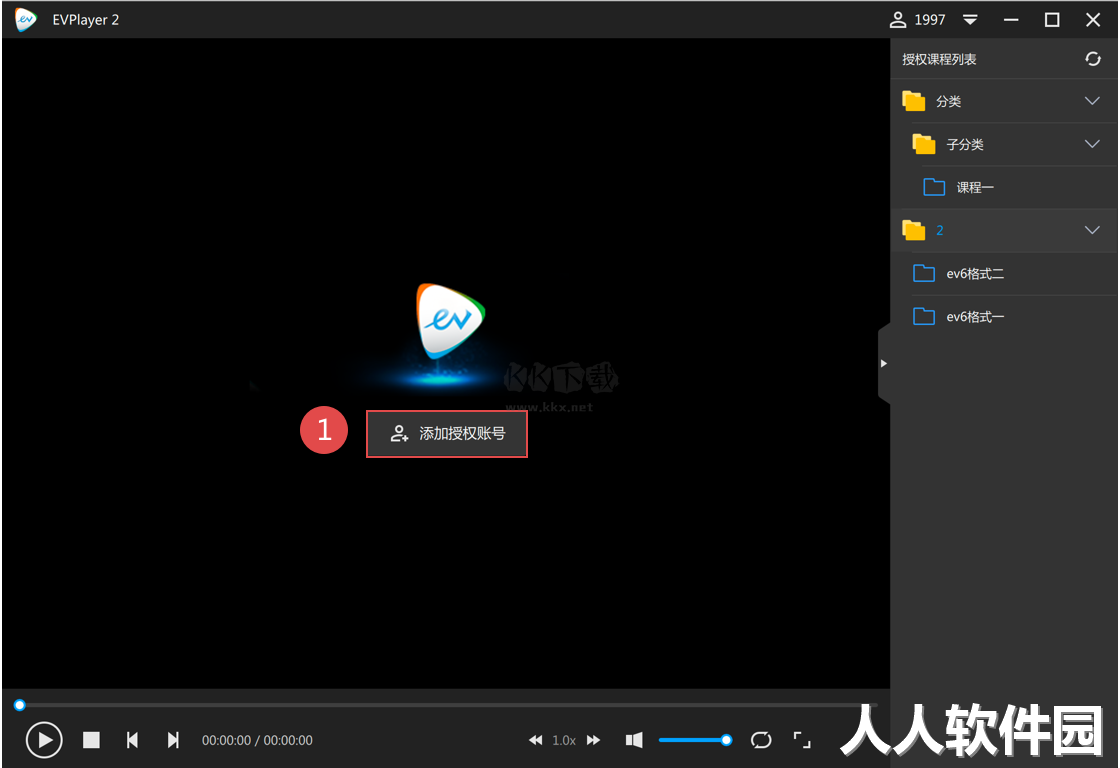Play the video
Screen dimensions: 1120x768
[44, 740]
